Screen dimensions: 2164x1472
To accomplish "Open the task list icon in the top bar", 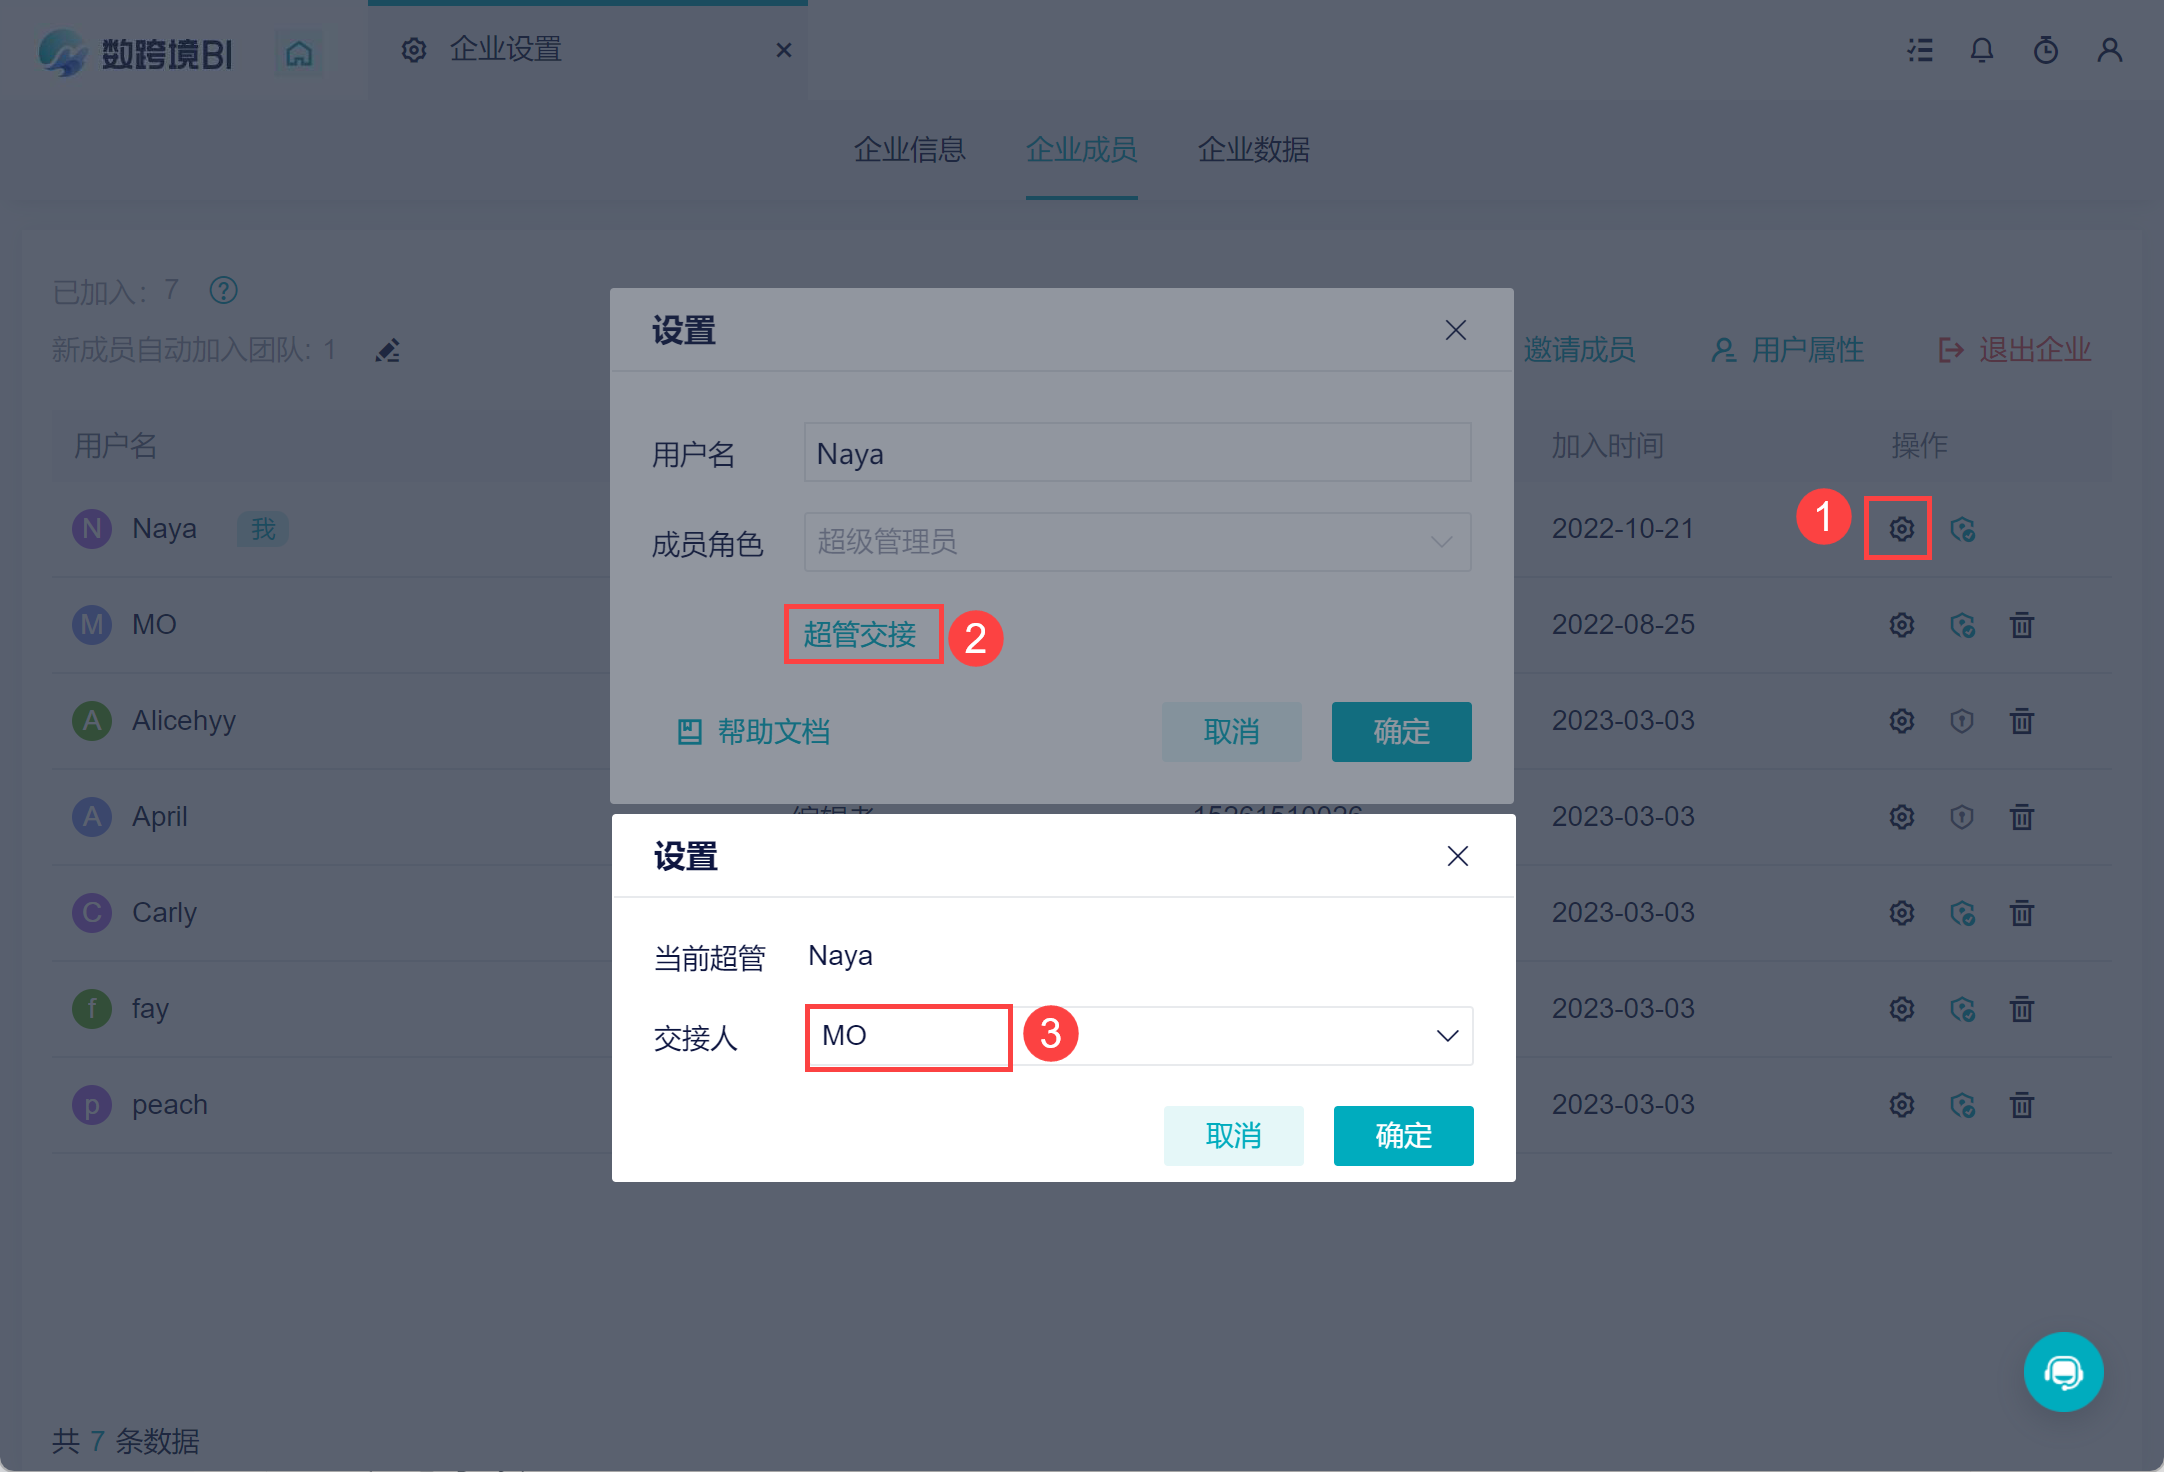I will point(1919,50).
